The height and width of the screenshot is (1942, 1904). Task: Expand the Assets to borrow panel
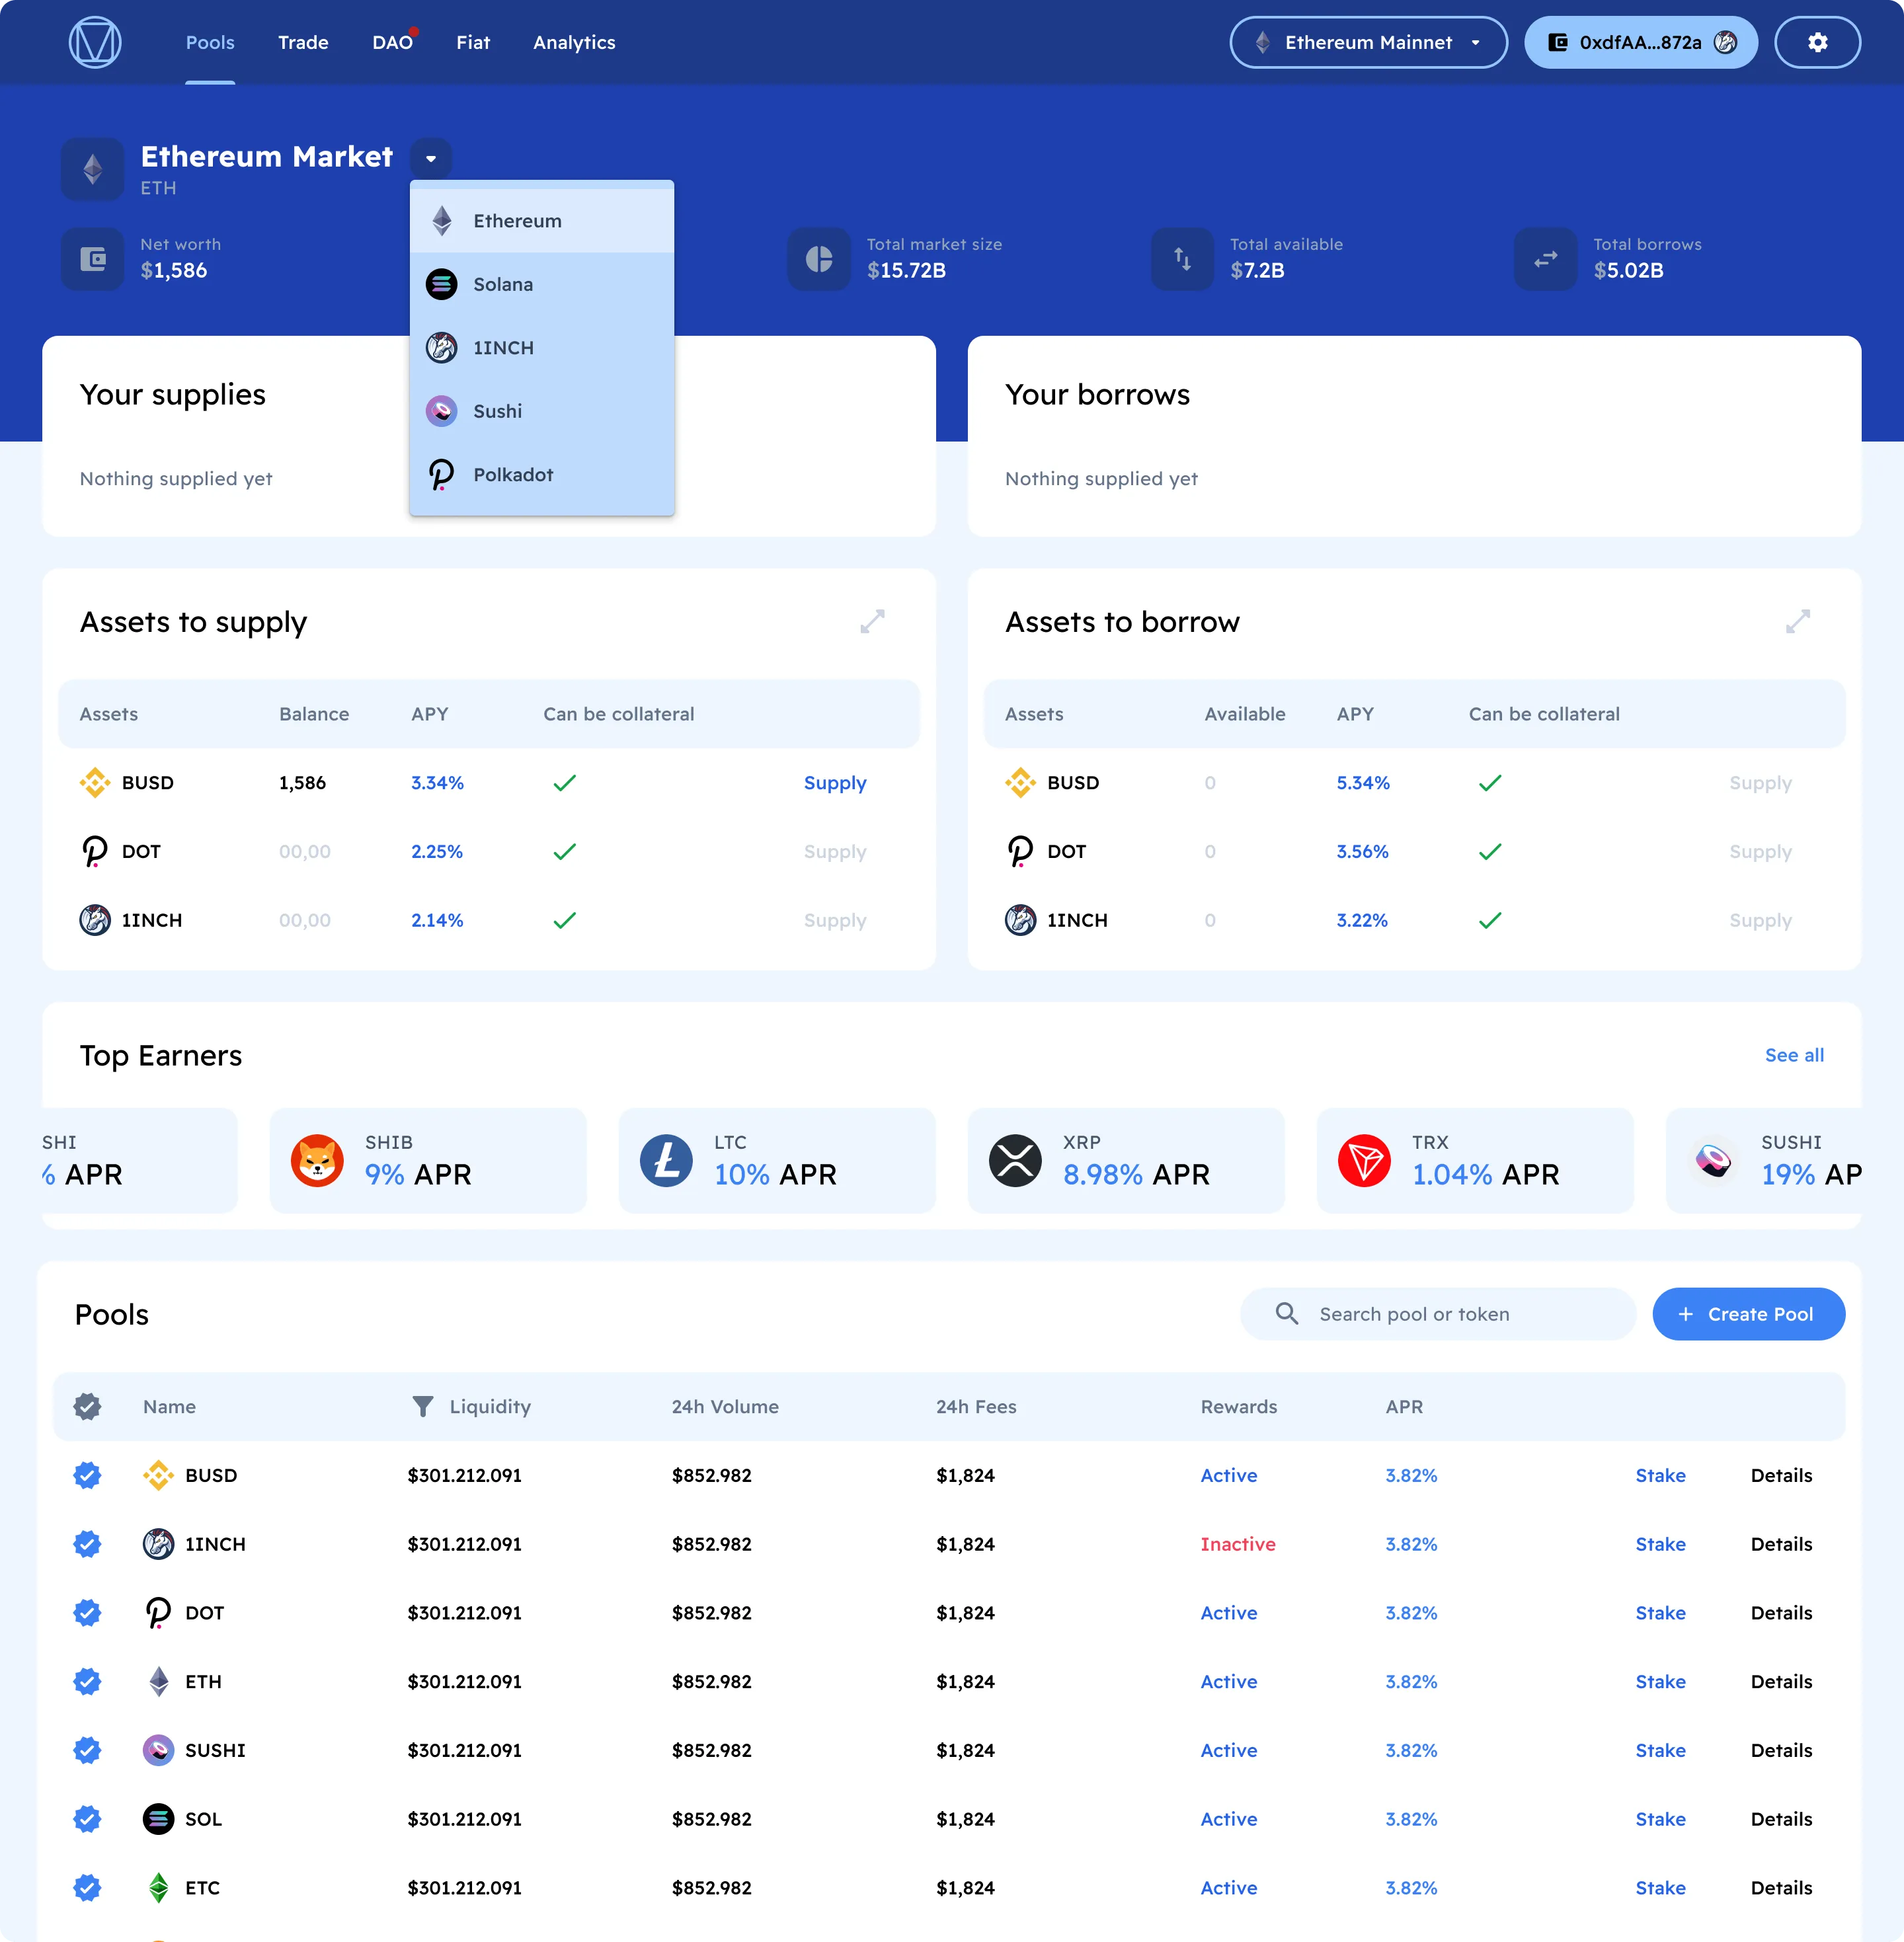(x=1798, y=622)
